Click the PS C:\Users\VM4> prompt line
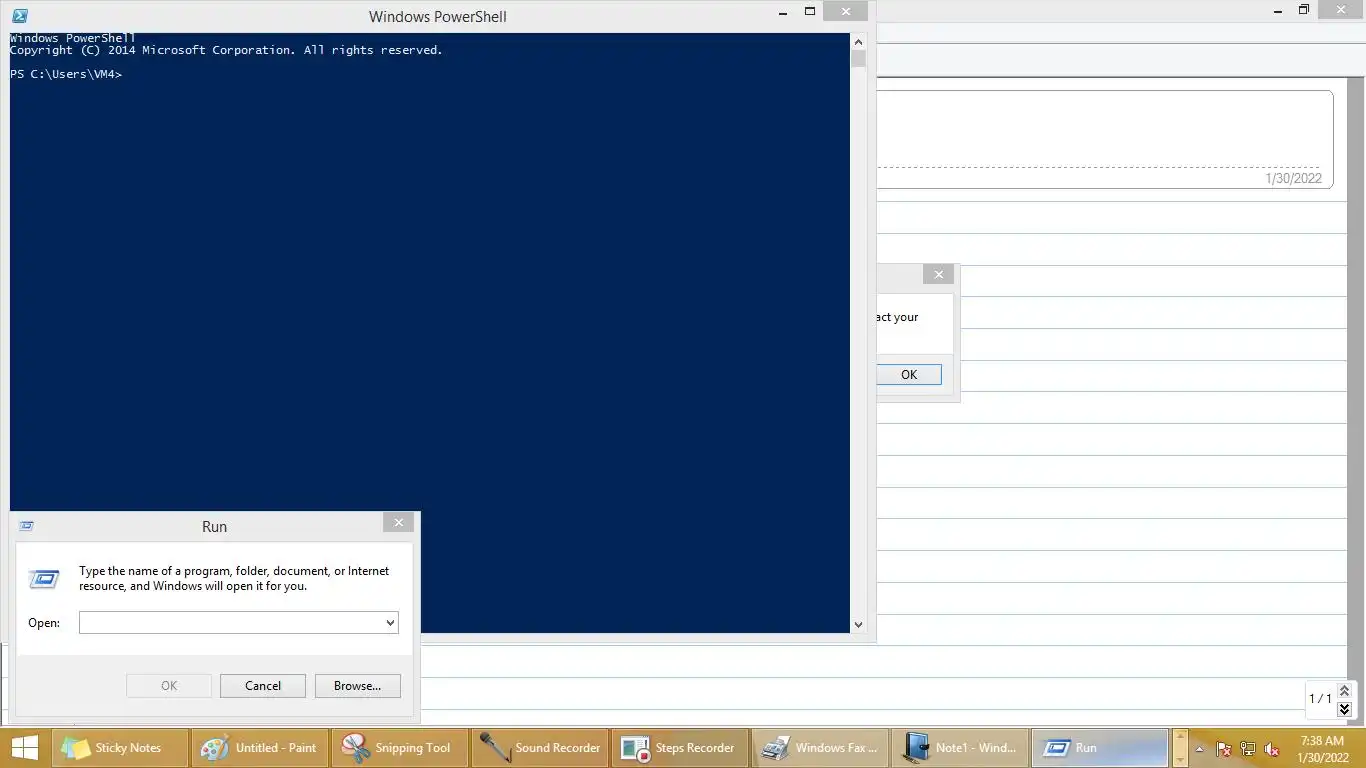 pyautogui.click(x=66, y=74)
